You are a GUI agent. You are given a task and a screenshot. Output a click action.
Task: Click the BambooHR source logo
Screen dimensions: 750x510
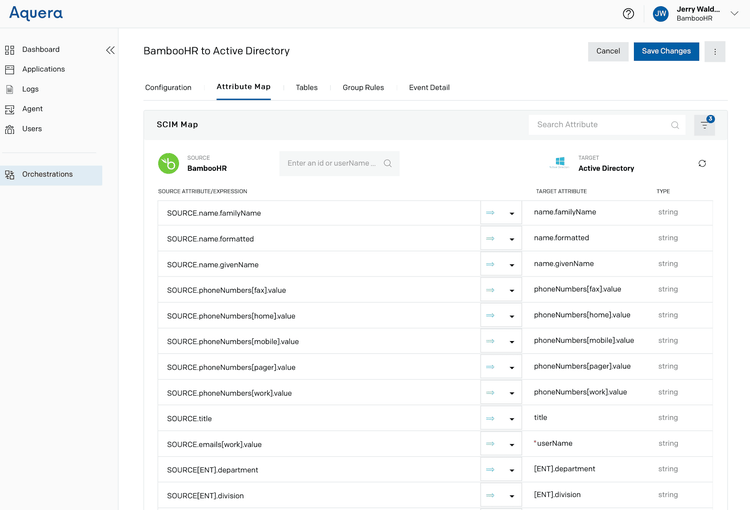click(x=168, y=163)
